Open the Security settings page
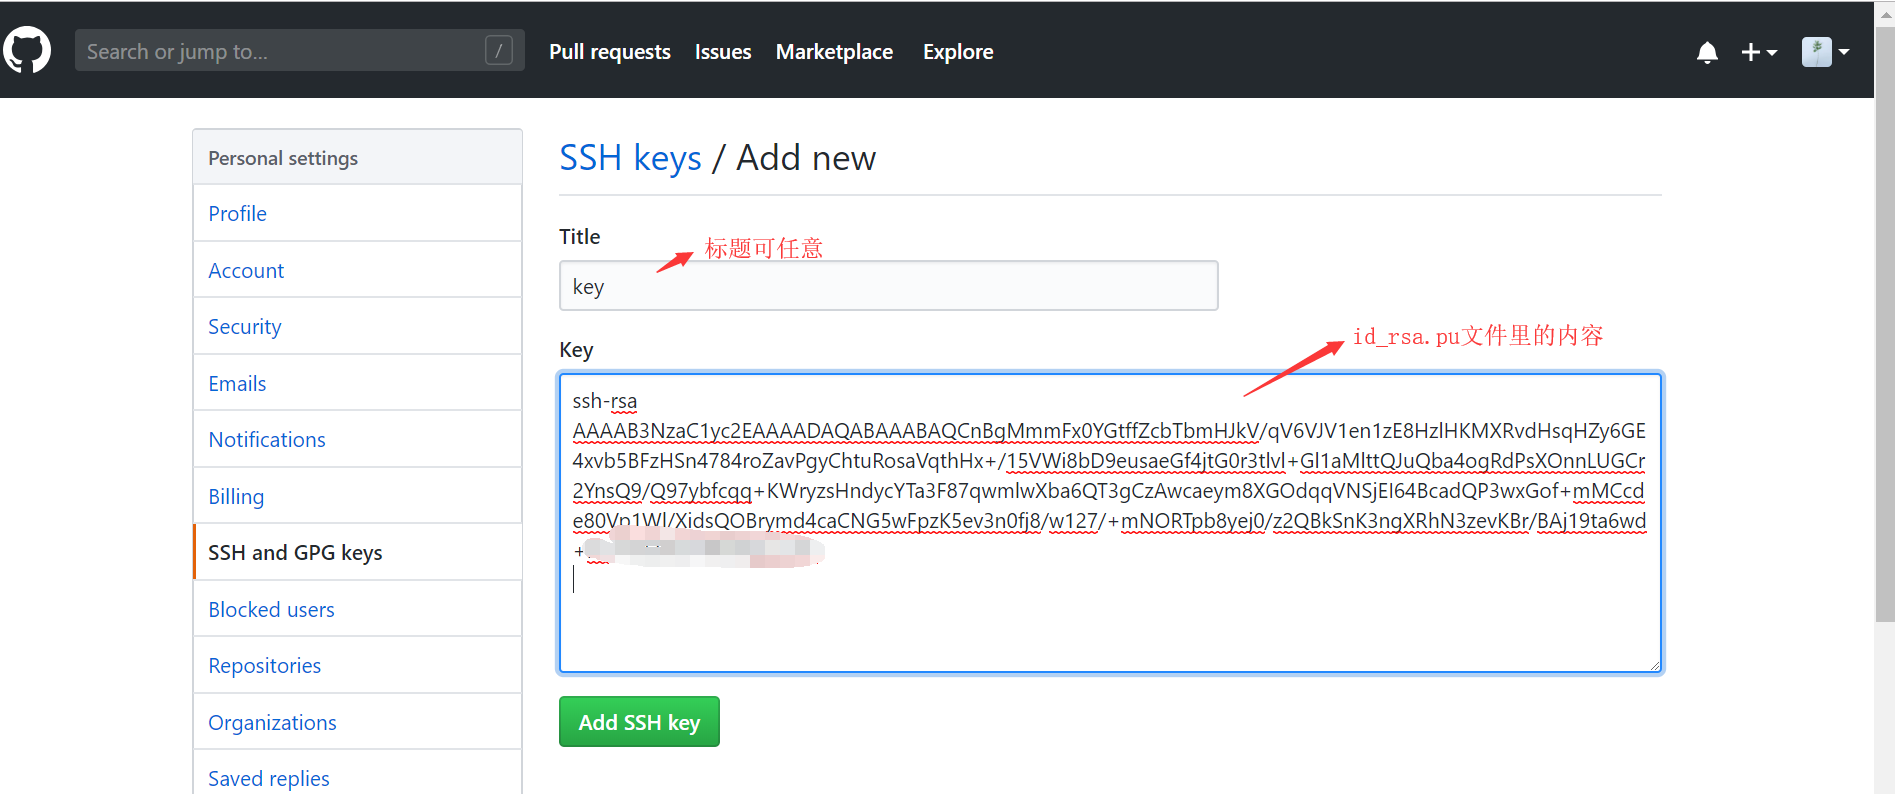Screen dimensions: 1895x794 tap(357, 326)
